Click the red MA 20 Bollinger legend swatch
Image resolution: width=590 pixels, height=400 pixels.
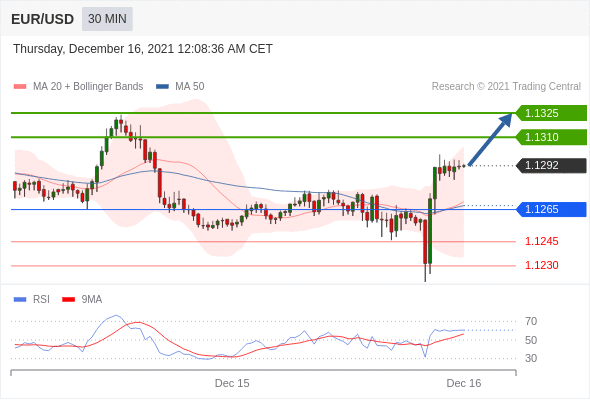point(20,87)
